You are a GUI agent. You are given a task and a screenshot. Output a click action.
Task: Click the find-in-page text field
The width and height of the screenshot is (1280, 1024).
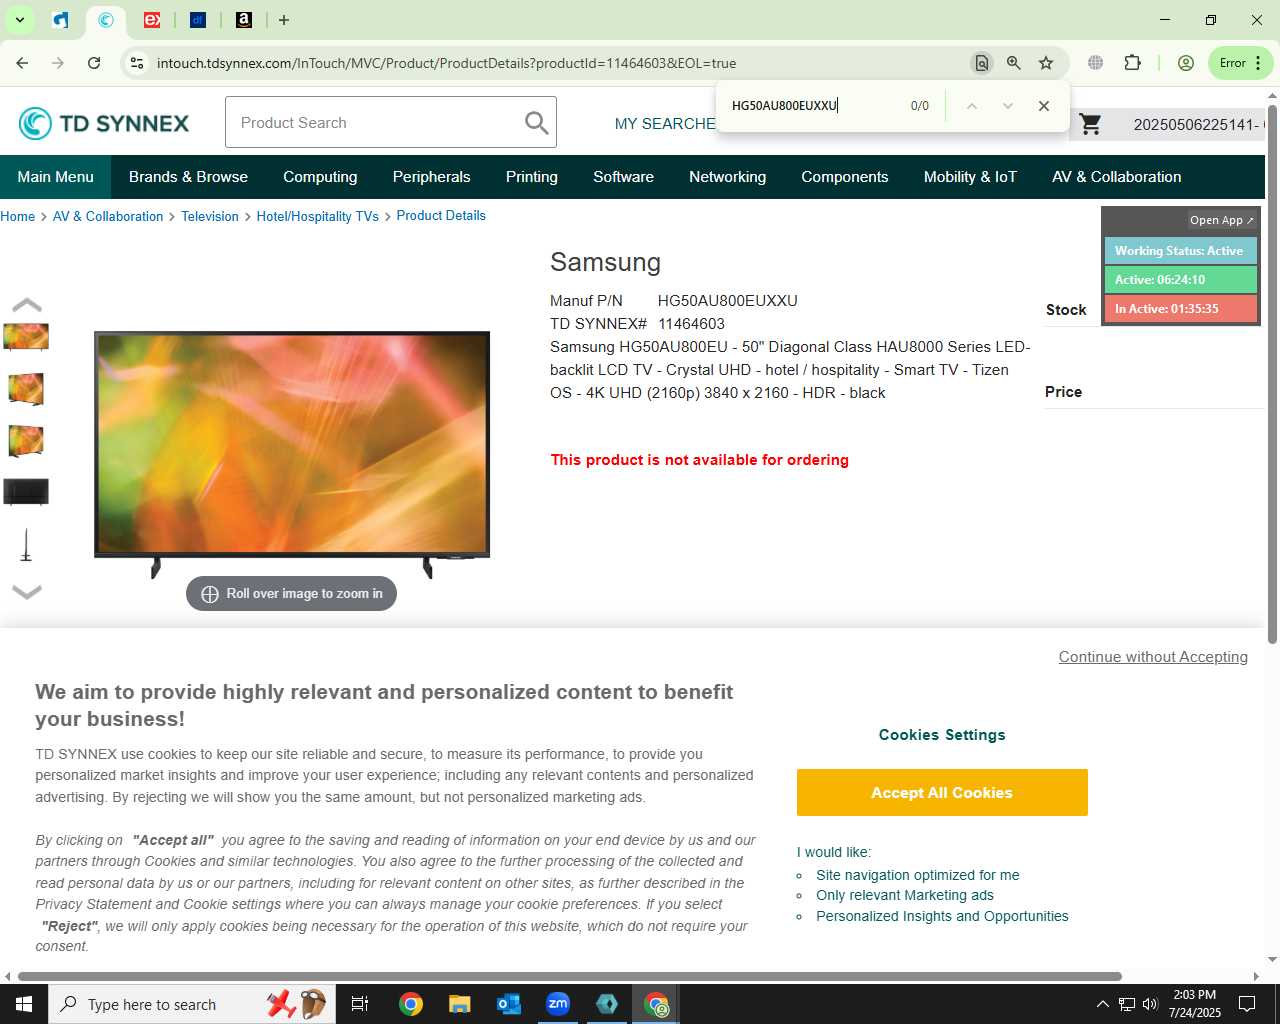click(x=810, y=105)
